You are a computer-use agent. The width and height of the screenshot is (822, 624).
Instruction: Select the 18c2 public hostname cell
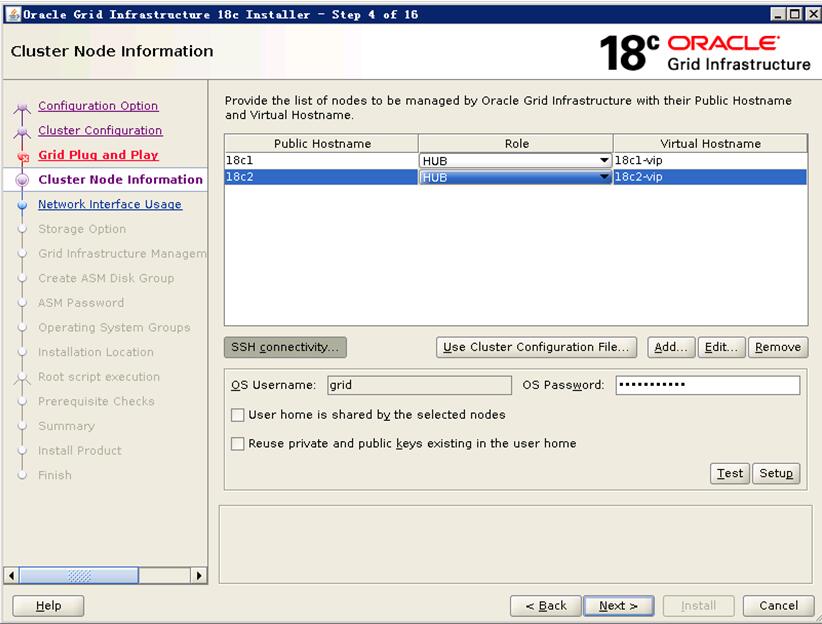[x=321, y=177]
